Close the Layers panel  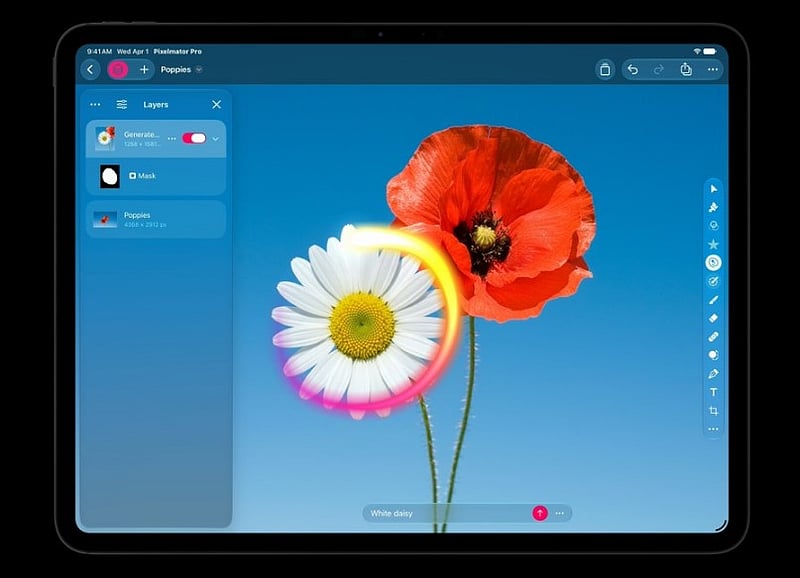tap(216, 105)
